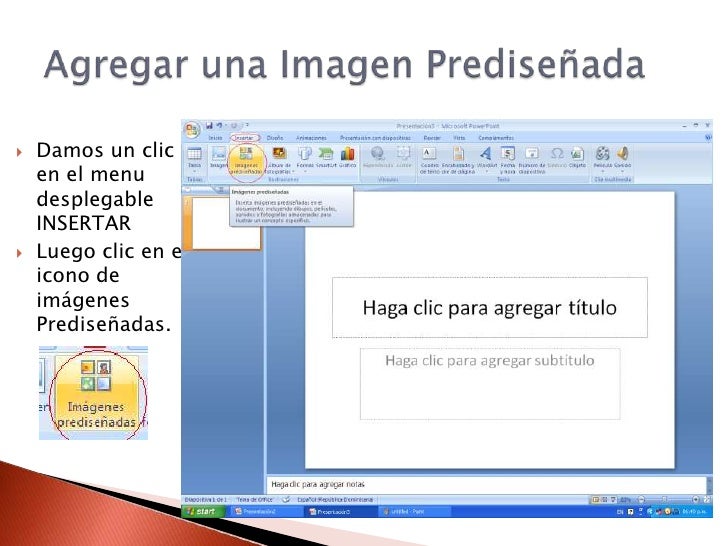This screenshot has height=546, width=728.
Task: Open the WordArt gallery
Action: click(487, 157)
